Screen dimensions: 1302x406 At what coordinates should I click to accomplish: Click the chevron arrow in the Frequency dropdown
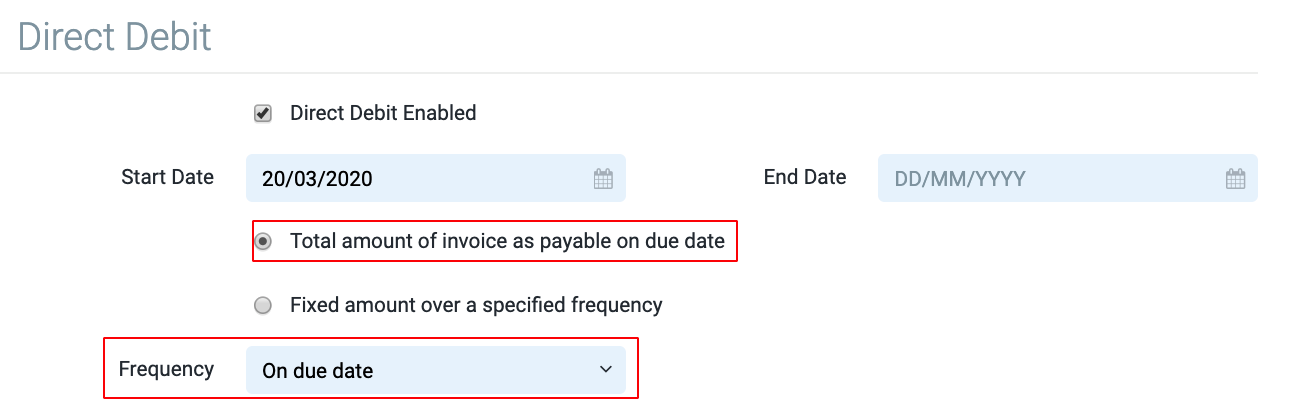(x=605, y=370)
